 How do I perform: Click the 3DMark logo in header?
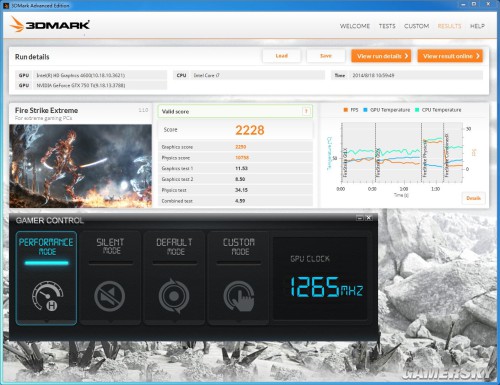(x=50, y=25)
